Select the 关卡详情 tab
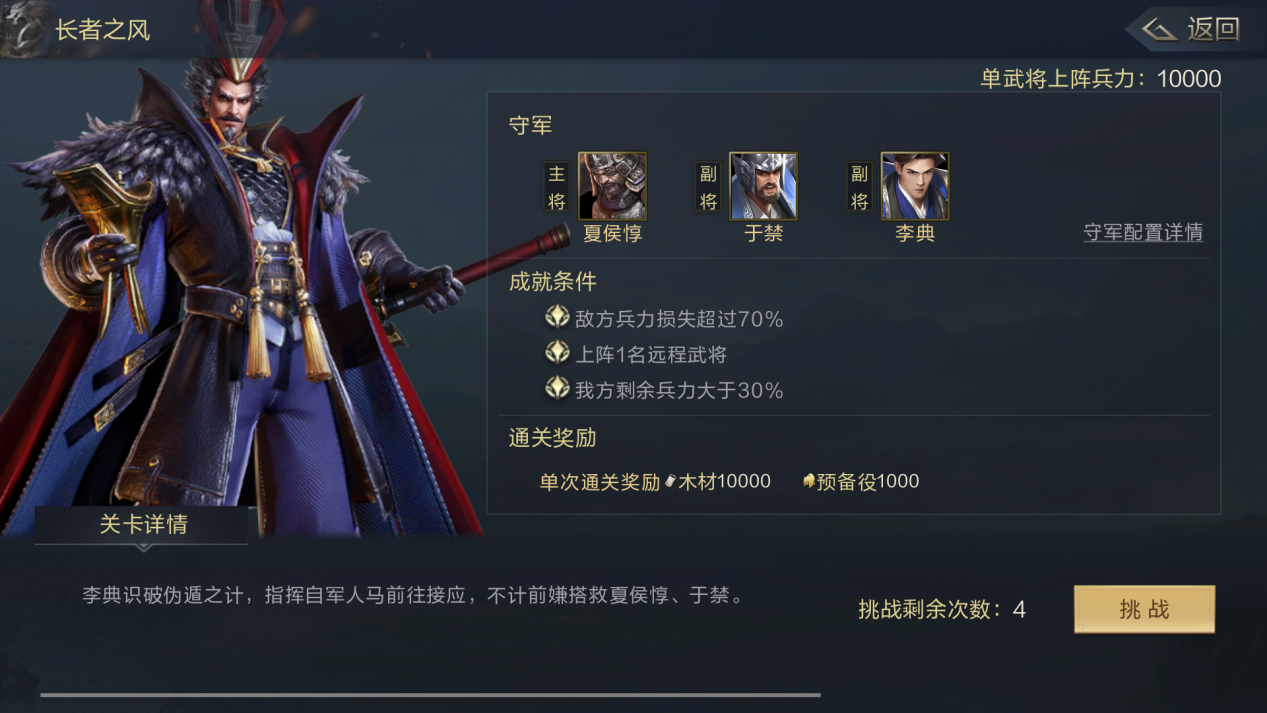Viewport: 1267px width, 713px height. tap(142, 525)
